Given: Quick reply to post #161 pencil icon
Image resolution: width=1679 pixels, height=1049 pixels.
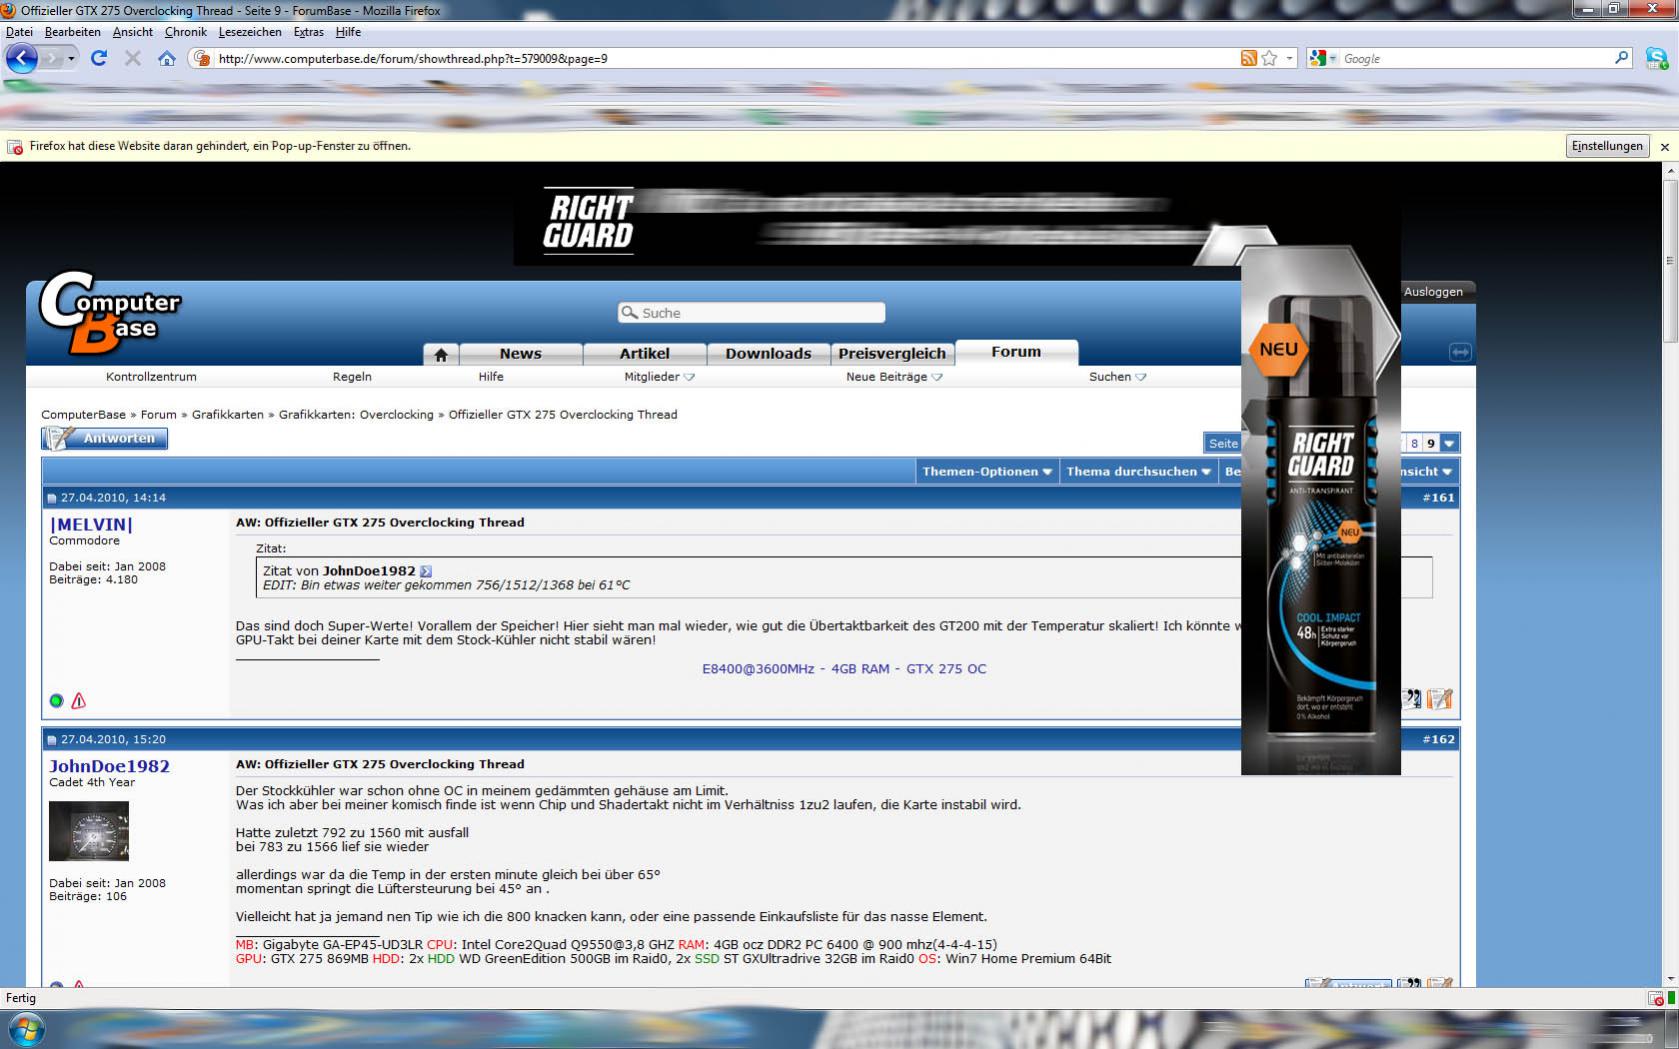Looking at the screenshot, I should click(x=1440, y=699).
